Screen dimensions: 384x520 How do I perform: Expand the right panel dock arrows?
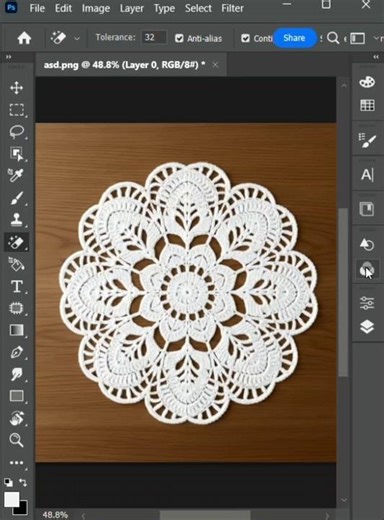(x=376, y=57)
